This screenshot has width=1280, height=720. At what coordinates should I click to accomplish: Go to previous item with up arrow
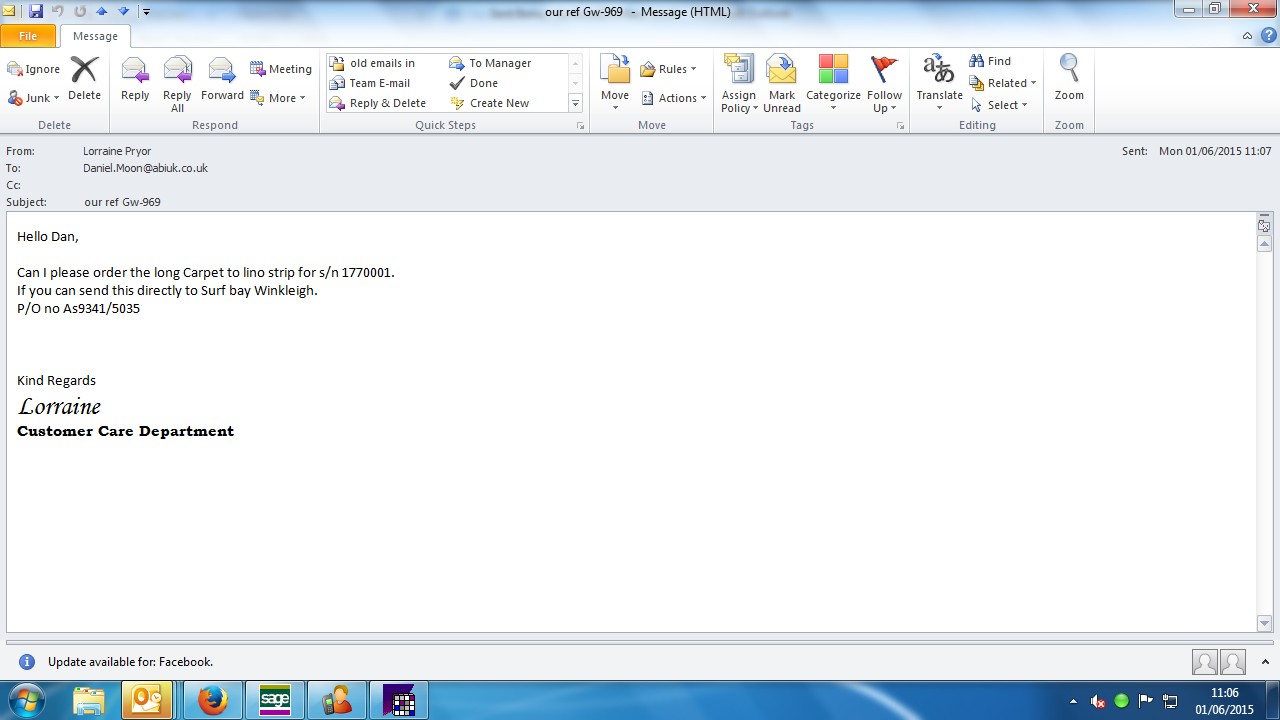(101, 11)
